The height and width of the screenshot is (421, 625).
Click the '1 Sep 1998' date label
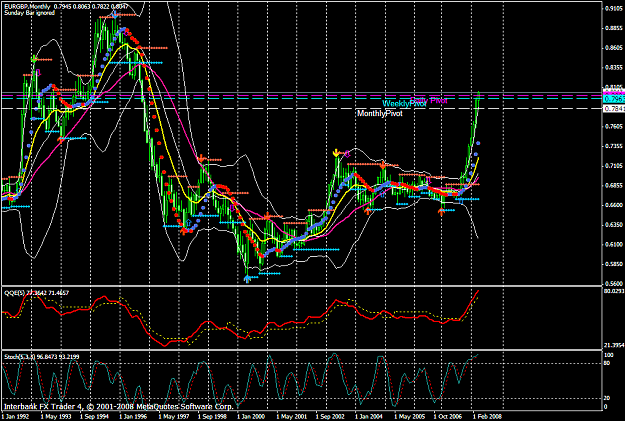coord(212,417)
